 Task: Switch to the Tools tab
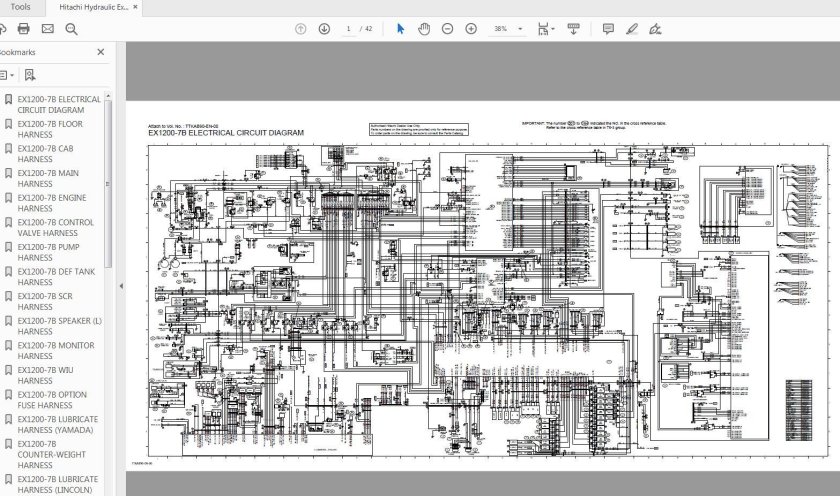click(x=20, y=7)
